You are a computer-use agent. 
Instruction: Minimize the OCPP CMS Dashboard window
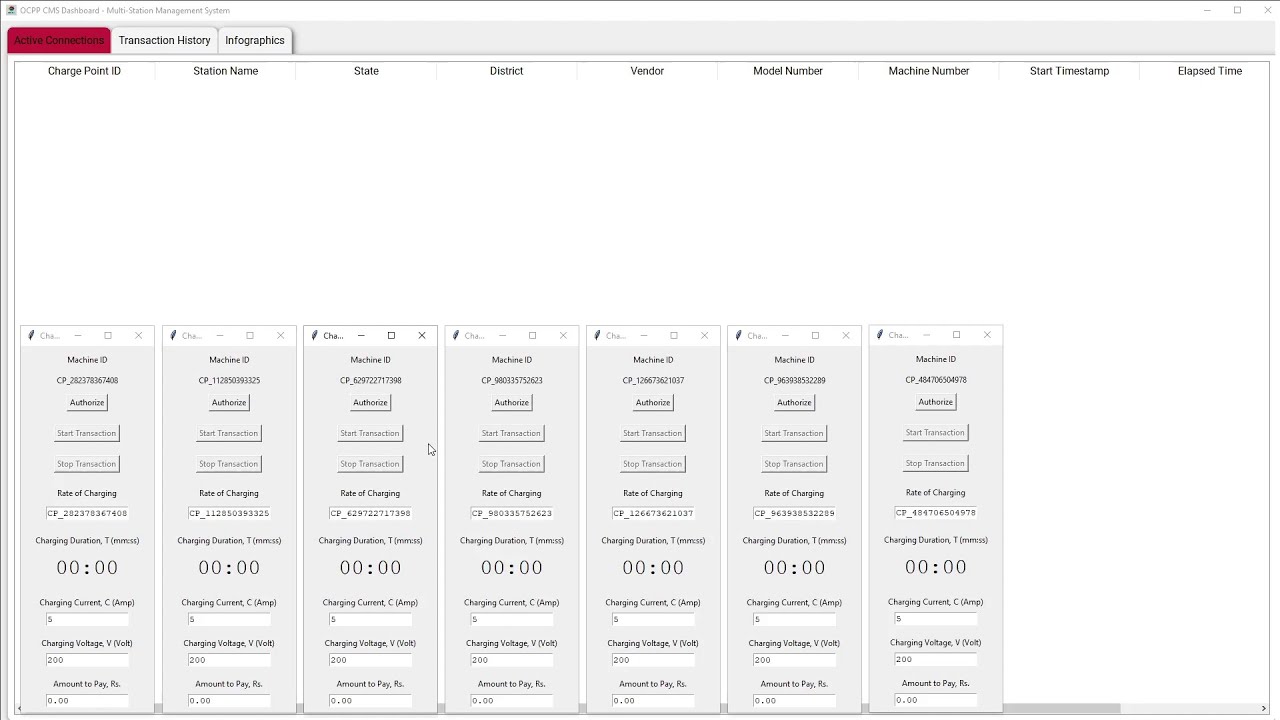pos(1207,10)
